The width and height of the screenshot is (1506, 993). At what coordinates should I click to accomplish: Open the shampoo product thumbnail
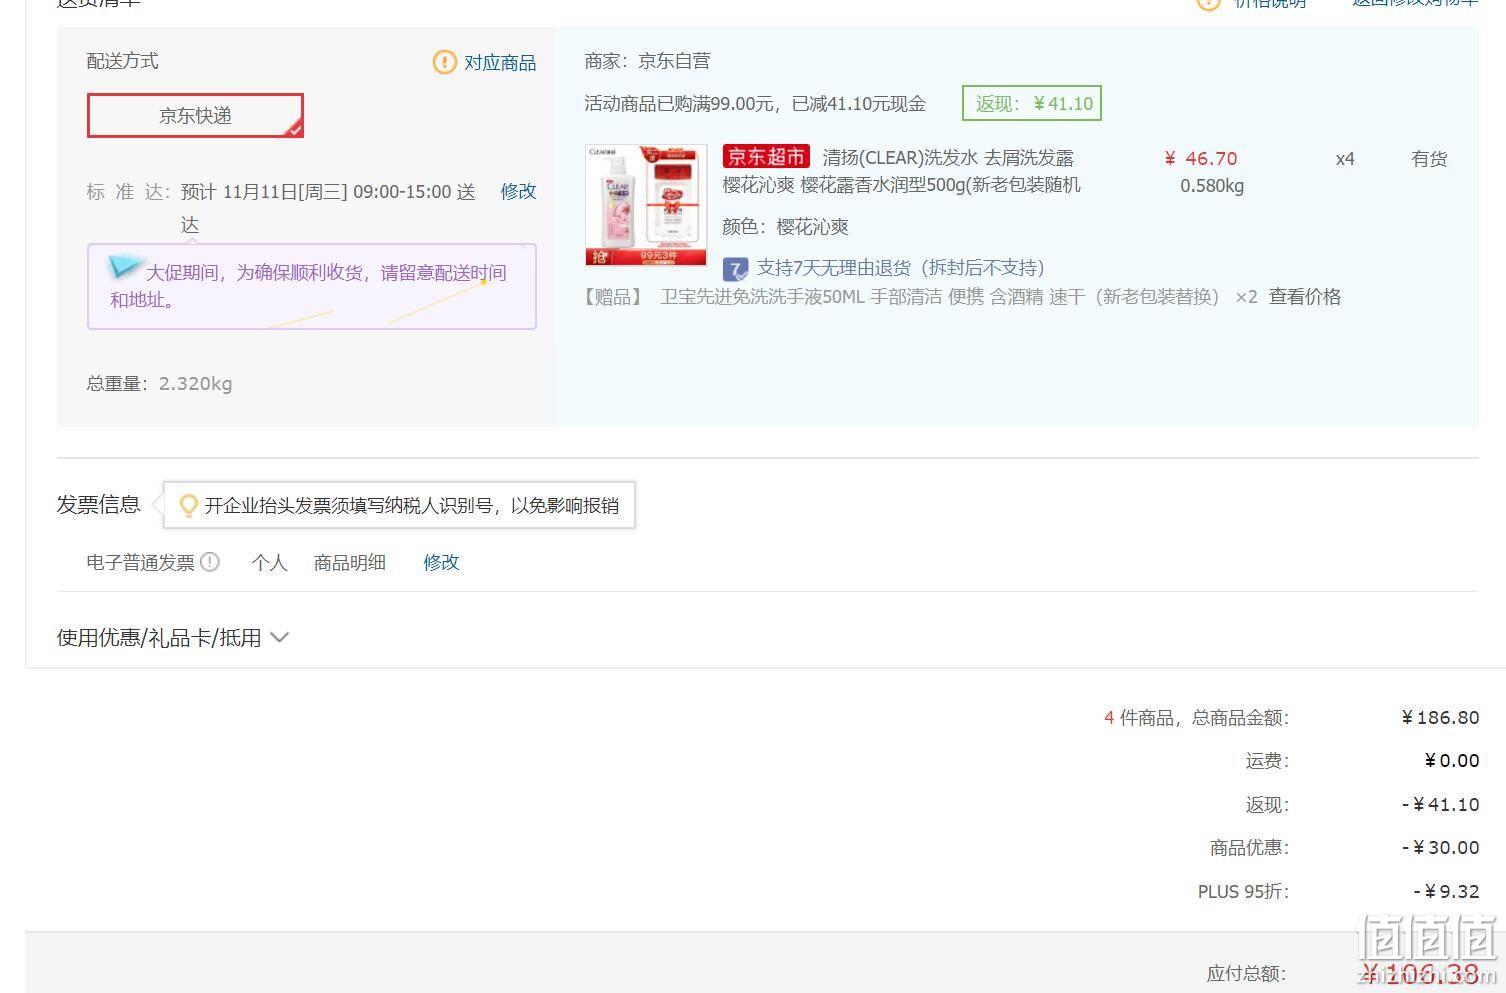click(646, 205)
